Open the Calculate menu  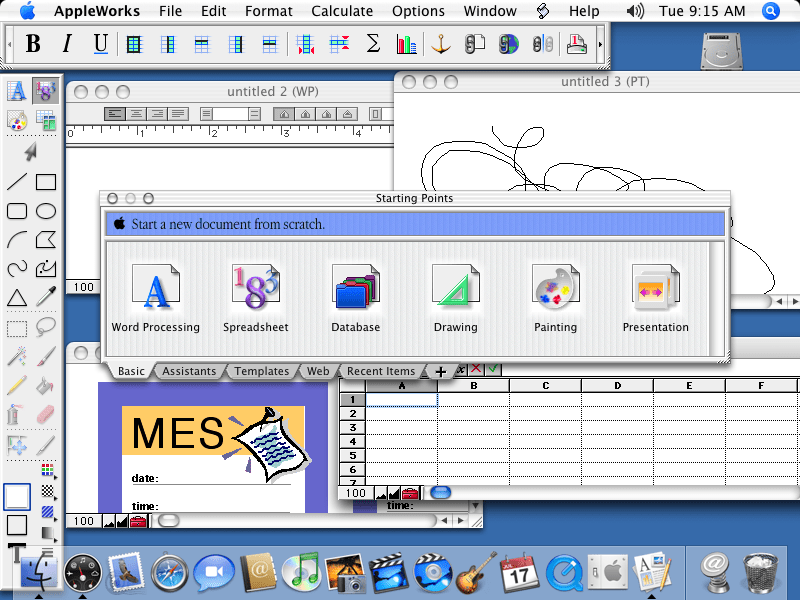point(342,11)
